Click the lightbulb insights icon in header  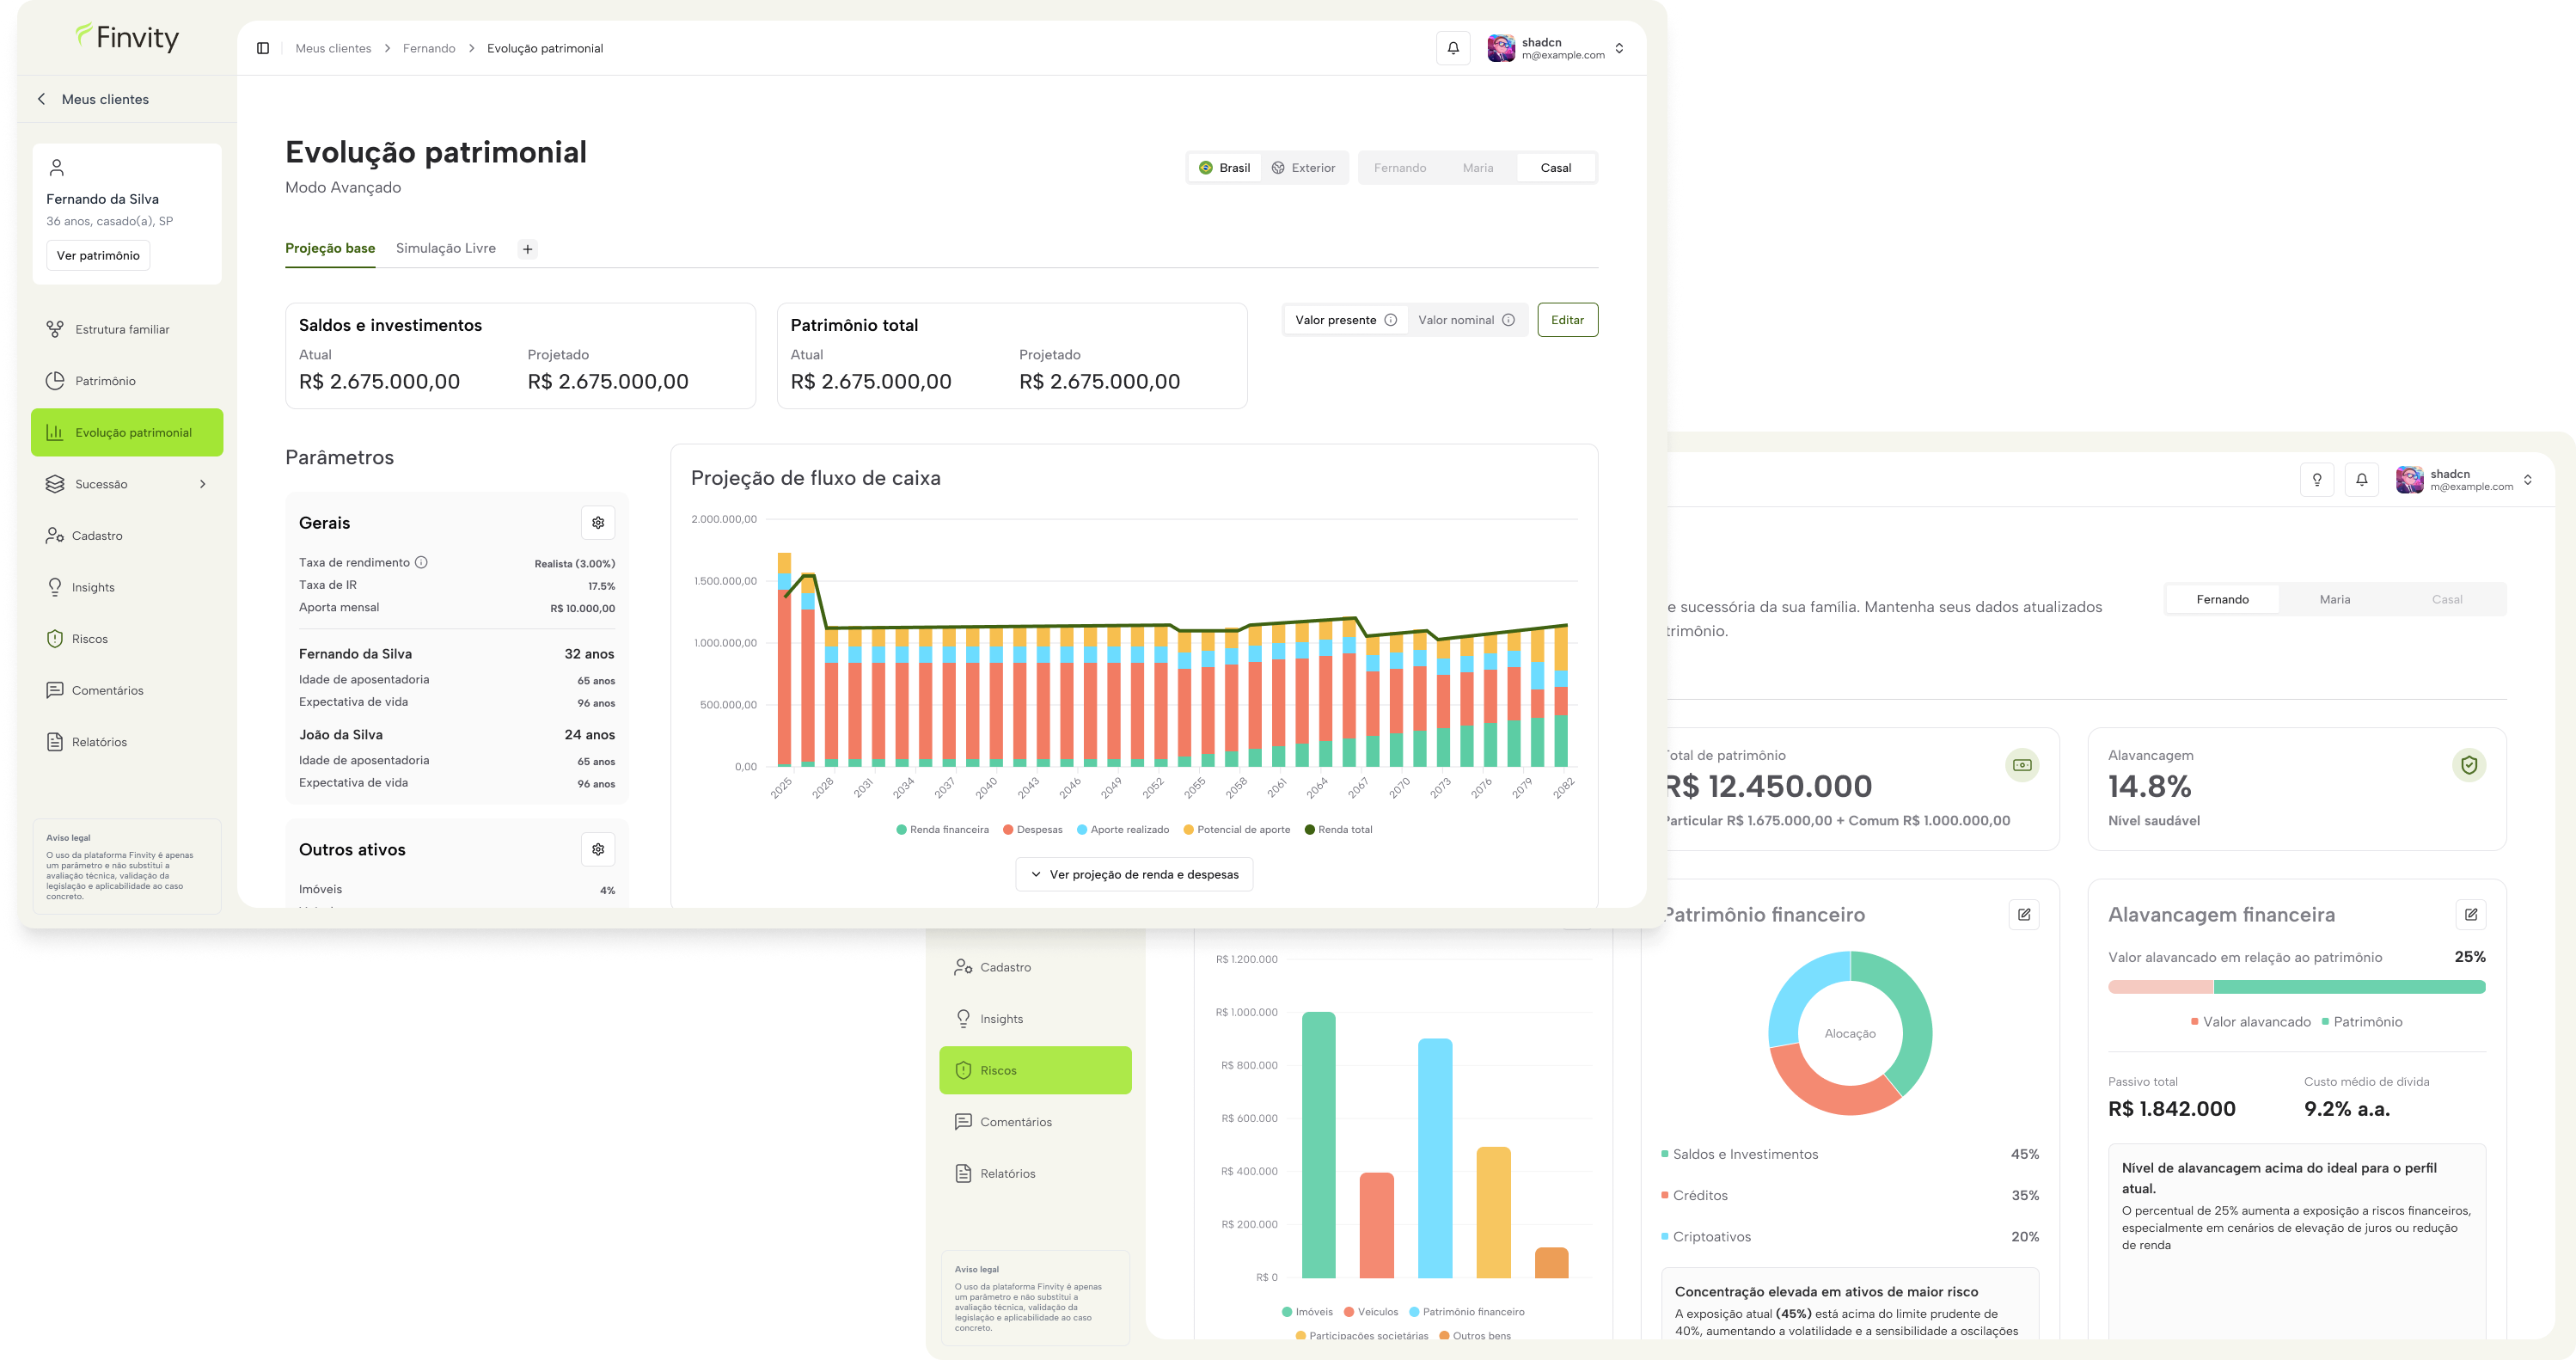(x=2316, y=480)
